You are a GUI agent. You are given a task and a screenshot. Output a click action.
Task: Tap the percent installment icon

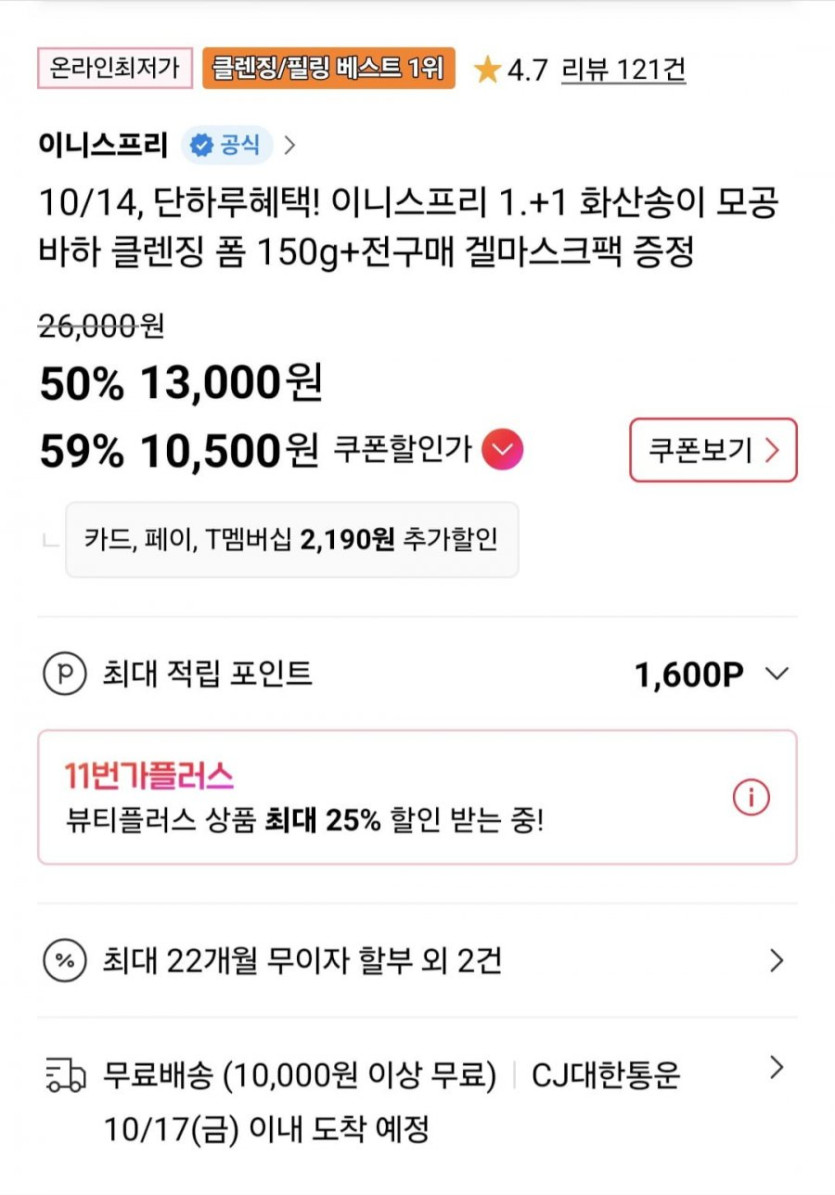[x=66, y=961]
